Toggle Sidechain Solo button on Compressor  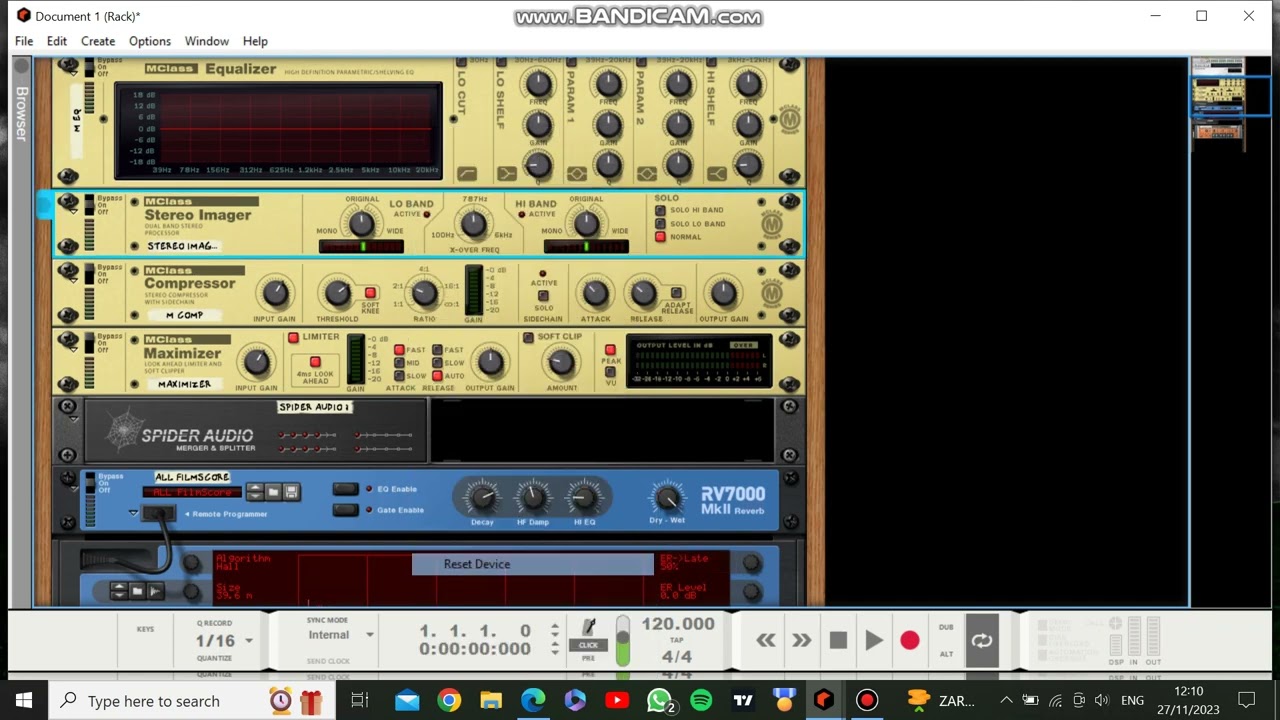pyautogui.click(x=543, y=296)
